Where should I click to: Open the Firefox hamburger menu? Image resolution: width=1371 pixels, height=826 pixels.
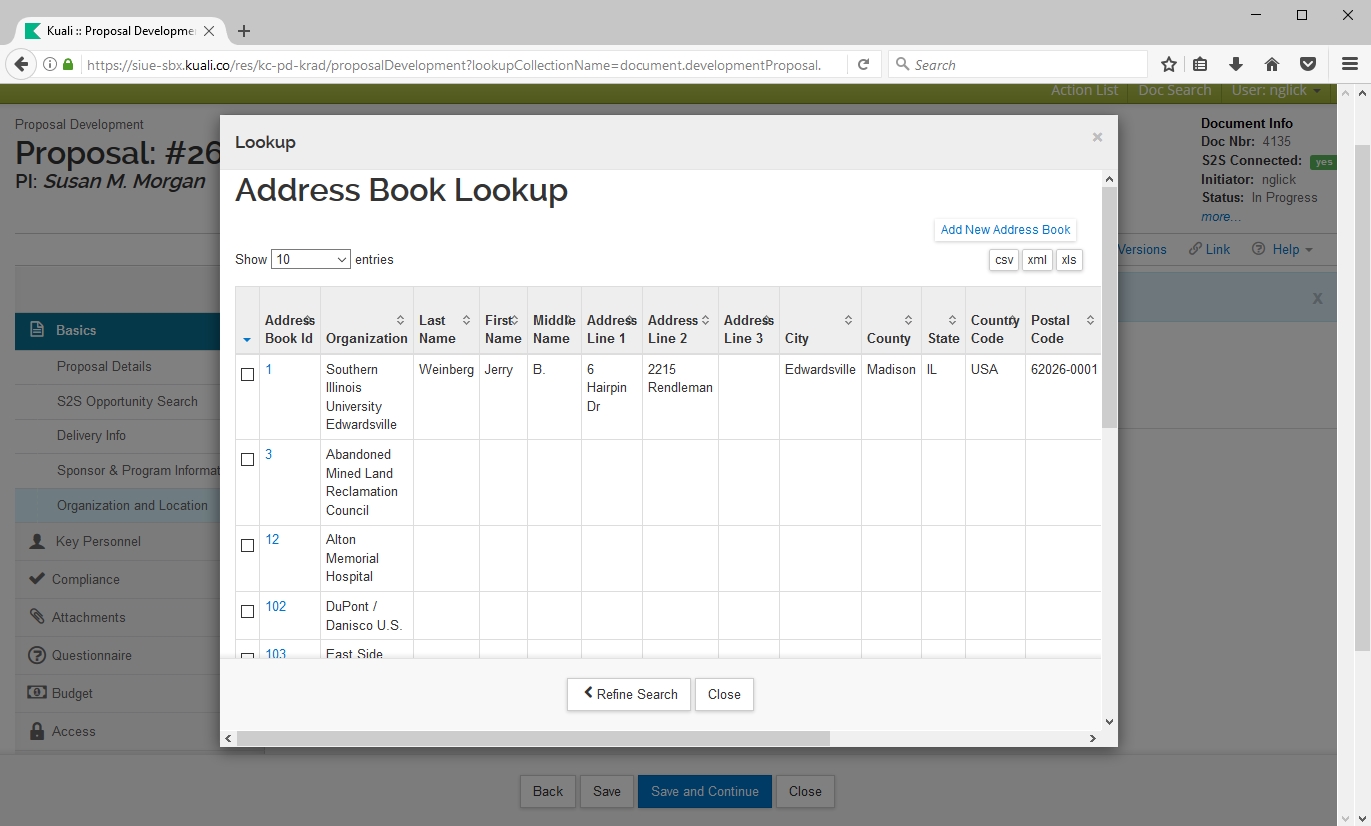(x=1349, y=65)
